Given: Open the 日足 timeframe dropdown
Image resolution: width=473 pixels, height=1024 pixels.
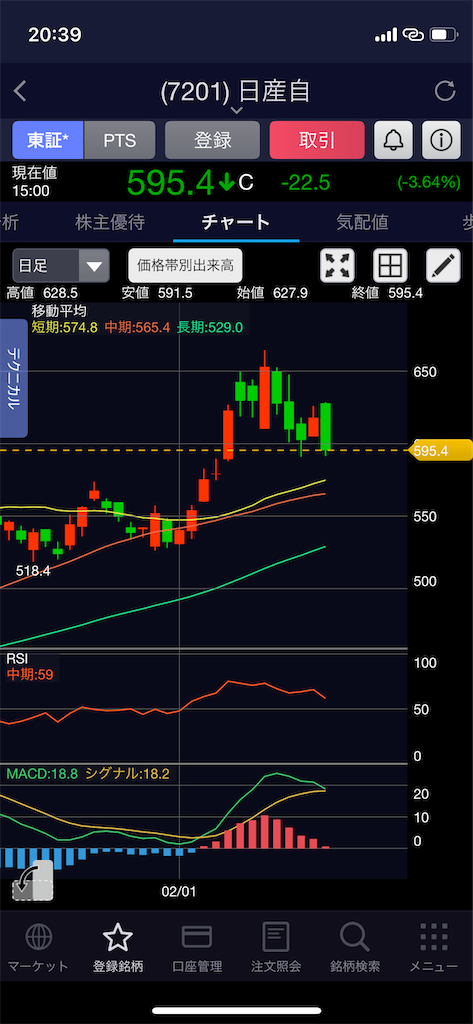Looking at the screenshot, I should tap(61, 266).
